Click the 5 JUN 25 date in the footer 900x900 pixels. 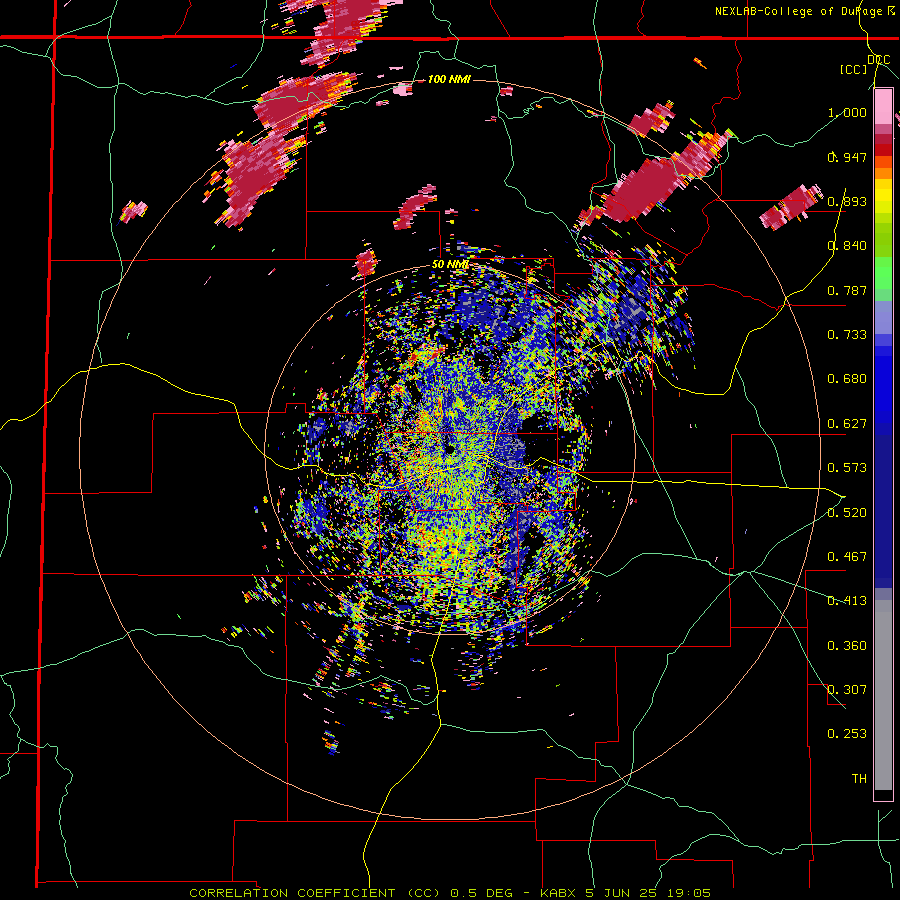[x=622, y=893]
